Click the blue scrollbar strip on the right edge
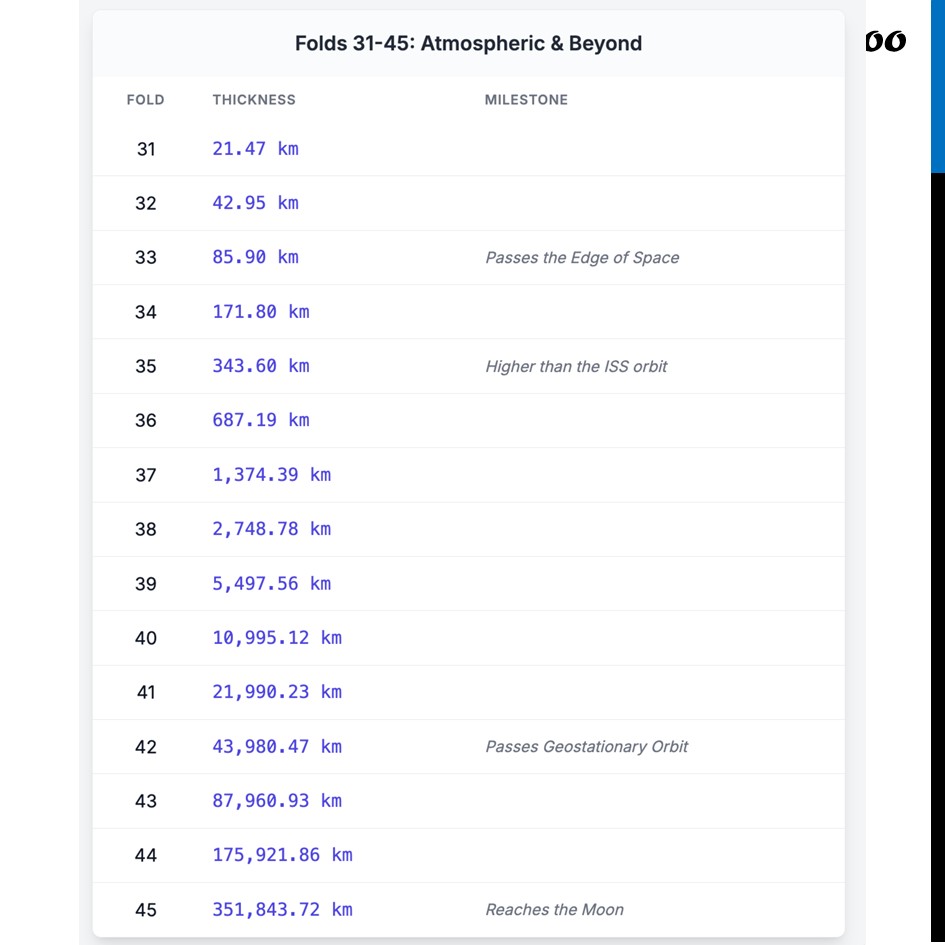Image resolution: width=945 pixels, height=945 pixels. pos(938,86)
